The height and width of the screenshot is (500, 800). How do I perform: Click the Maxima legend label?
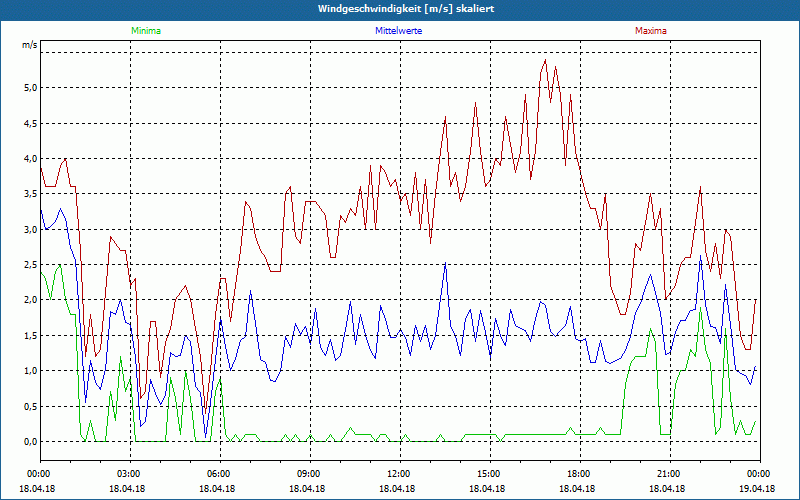[x=651, y=31]
